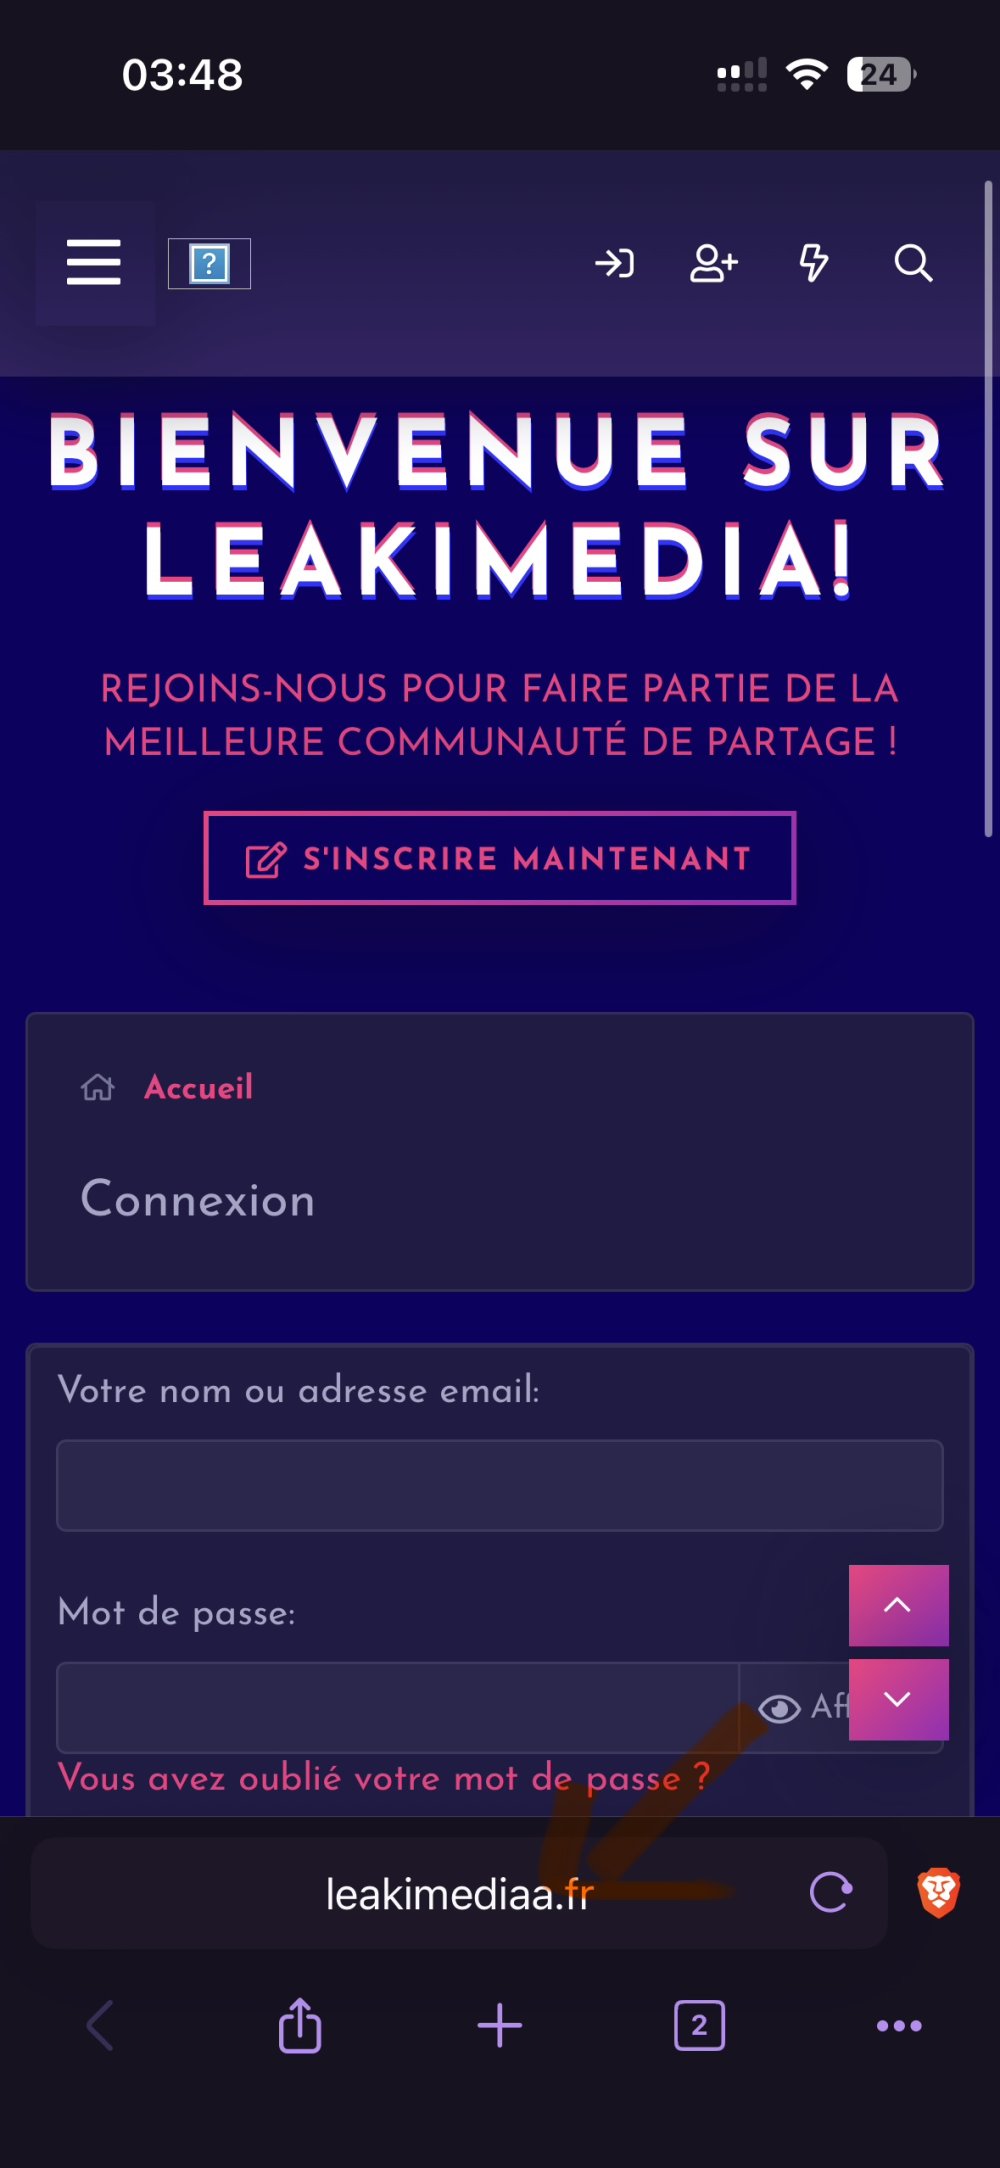Focus the Mot de passe field

[x=397, y=1707]
